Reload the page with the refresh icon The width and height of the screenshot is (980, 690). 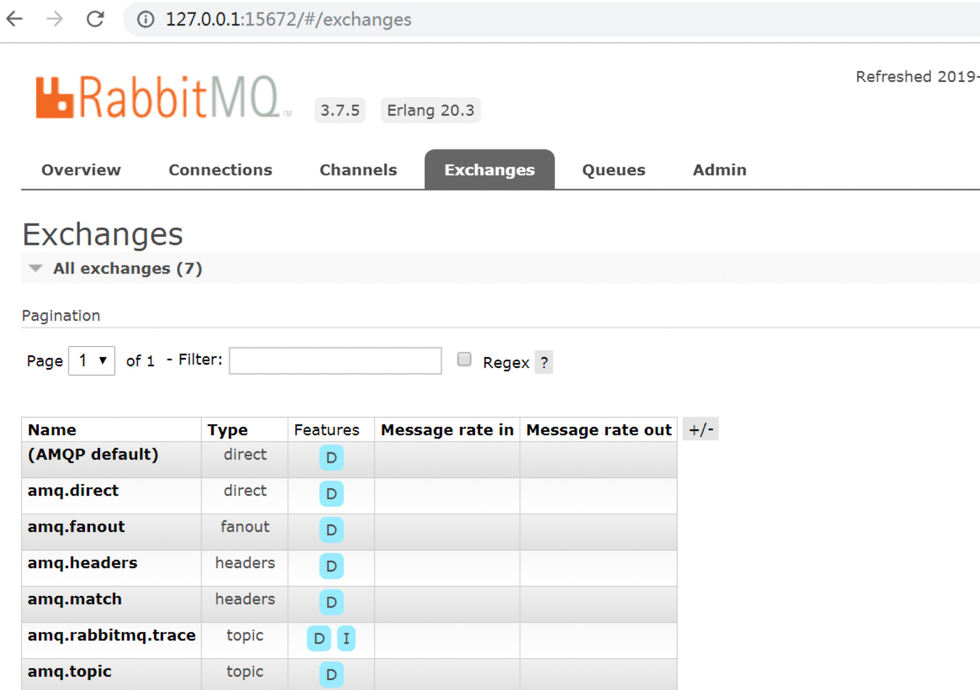pos(95,19)
